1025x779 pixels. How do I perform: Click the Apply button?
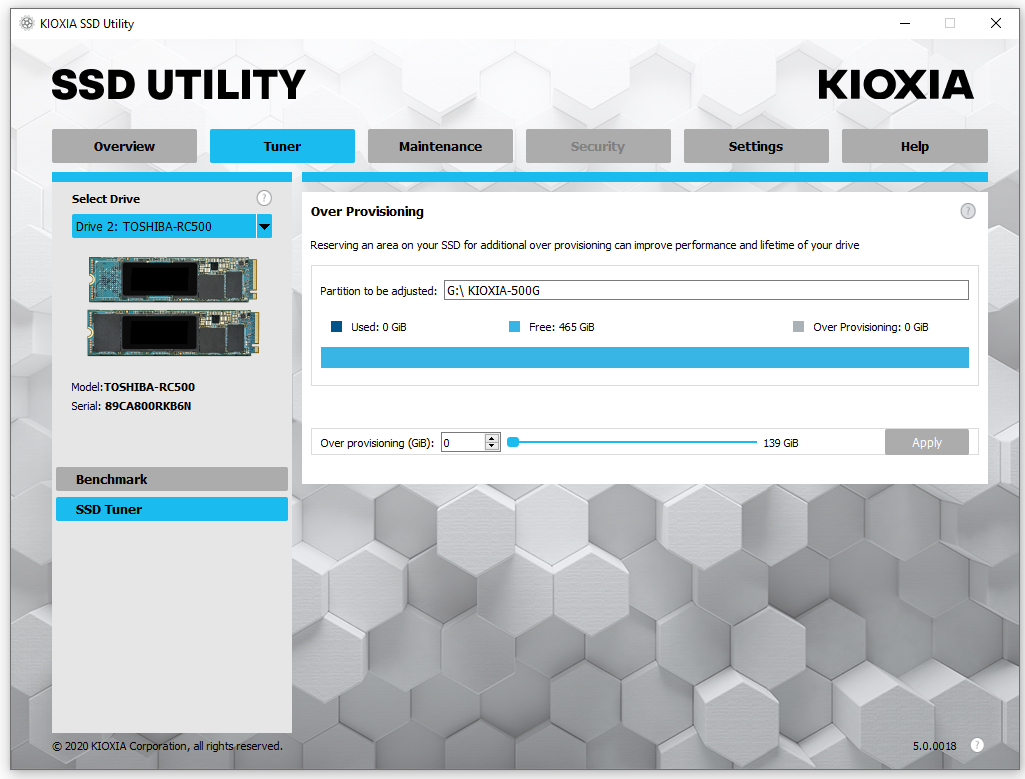[927, 442]
